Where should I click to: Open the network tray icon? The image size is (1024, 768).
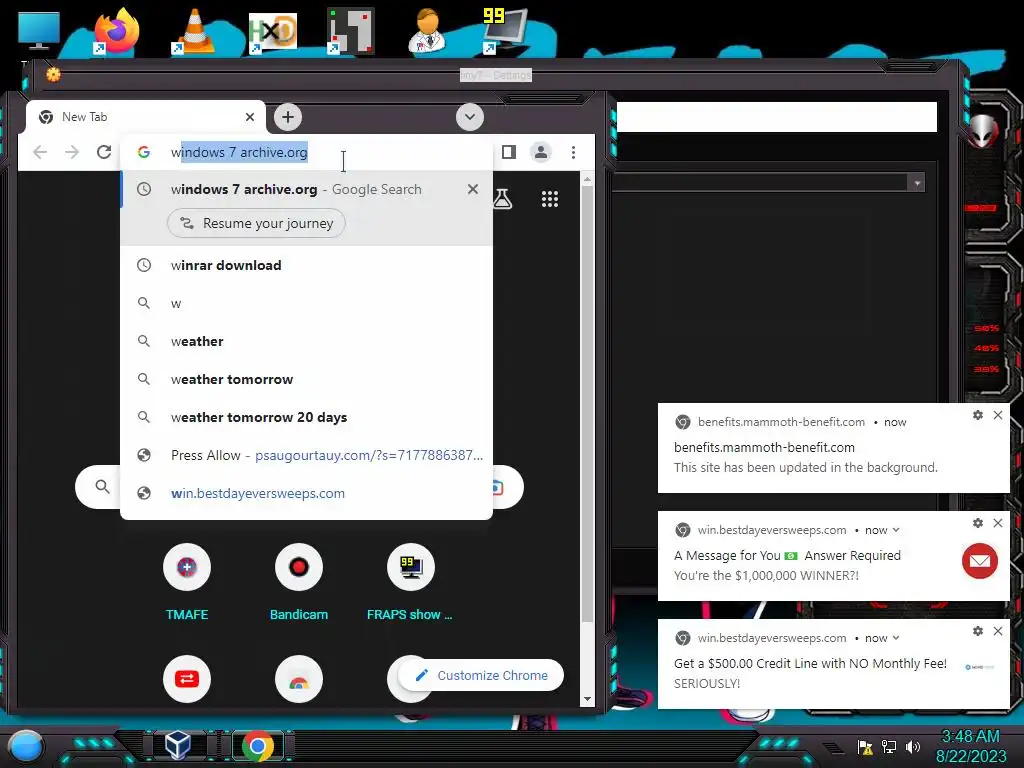(x=889, y=746)
